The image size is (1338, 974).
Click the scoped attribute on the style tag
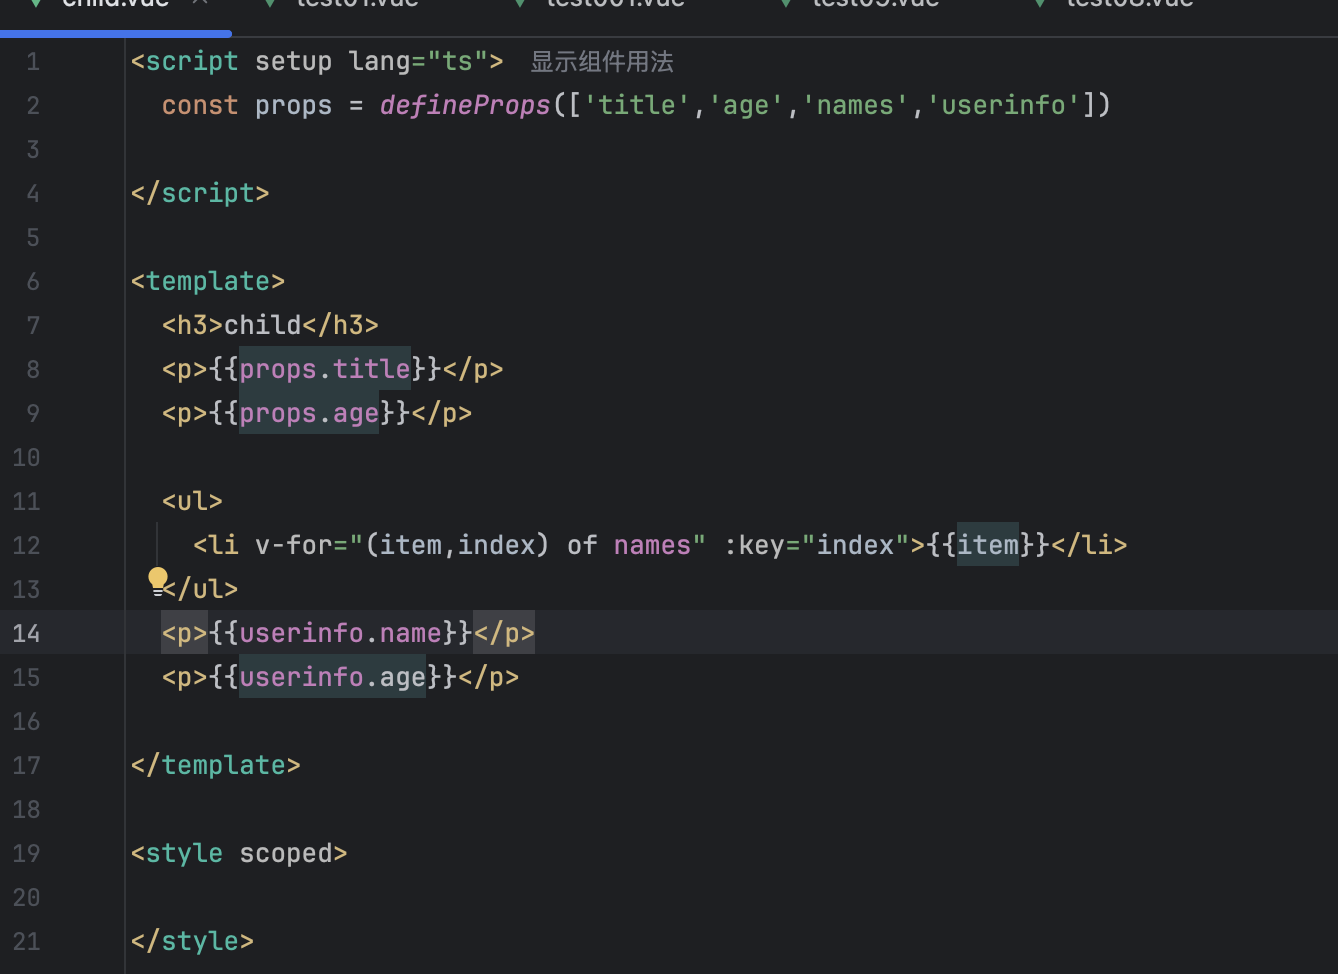[286, 853]
